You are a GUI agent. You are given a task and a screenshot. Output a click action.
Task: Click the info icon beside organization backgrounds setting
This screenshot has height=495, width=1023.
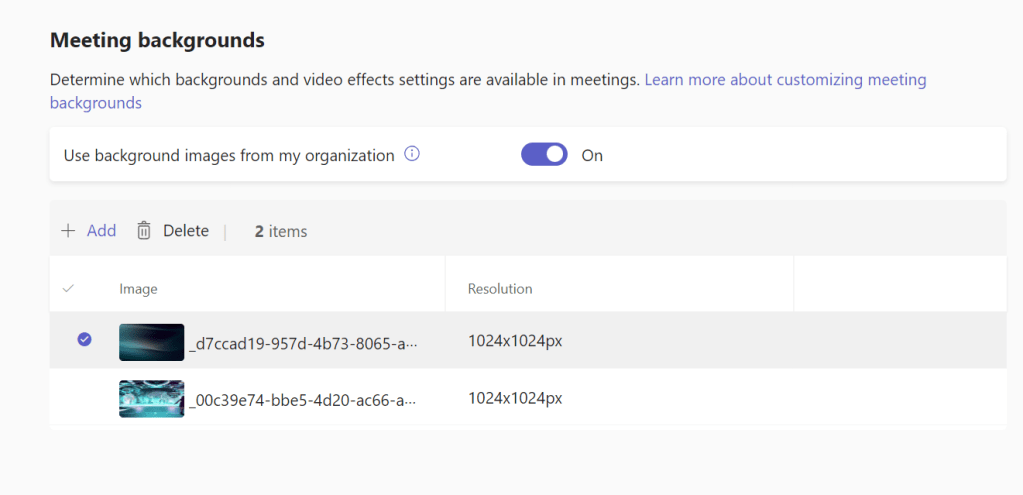click(x=411, y=155)
